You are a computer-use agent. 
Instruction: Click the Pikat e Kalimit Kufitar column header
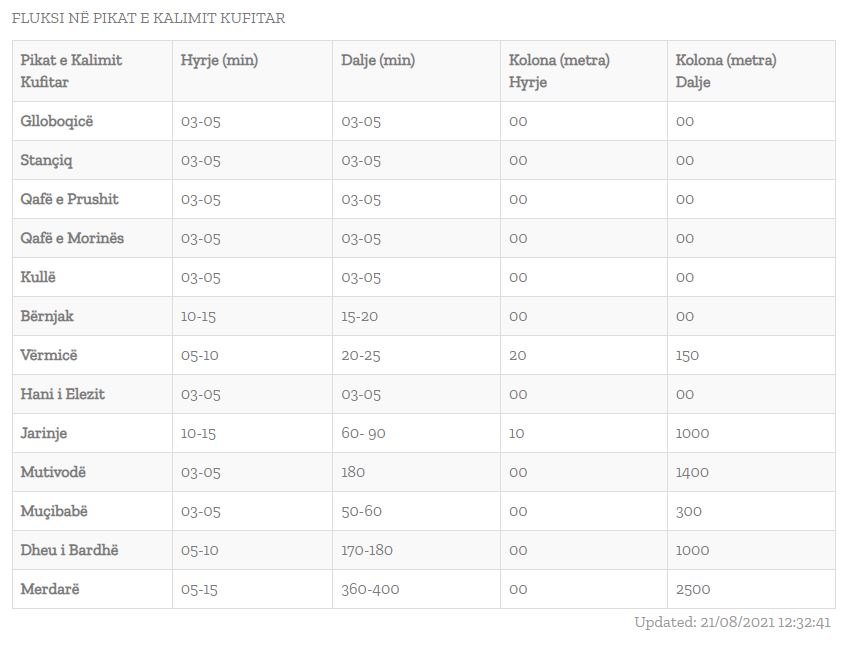(x=71, y=71)
